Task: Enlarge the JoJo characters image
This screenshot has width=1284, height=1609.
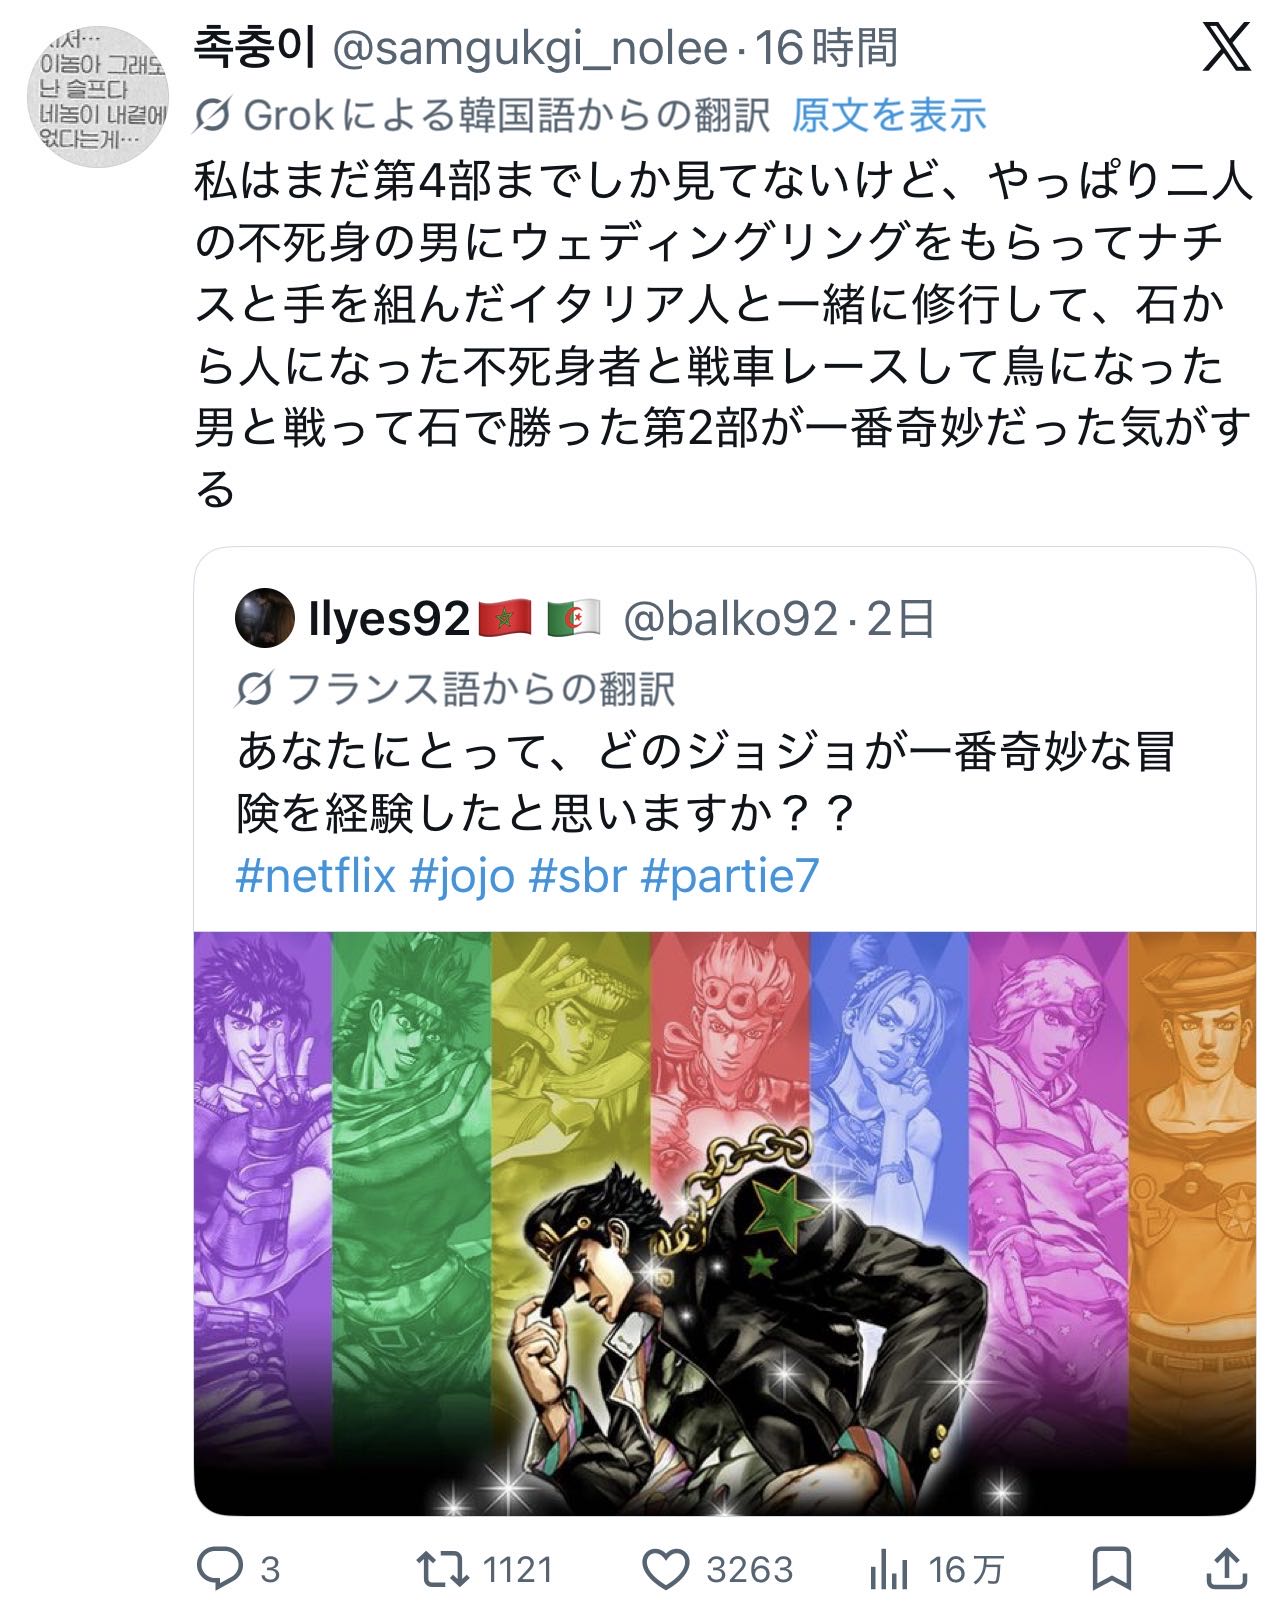Action: (x=724, y=1223)
